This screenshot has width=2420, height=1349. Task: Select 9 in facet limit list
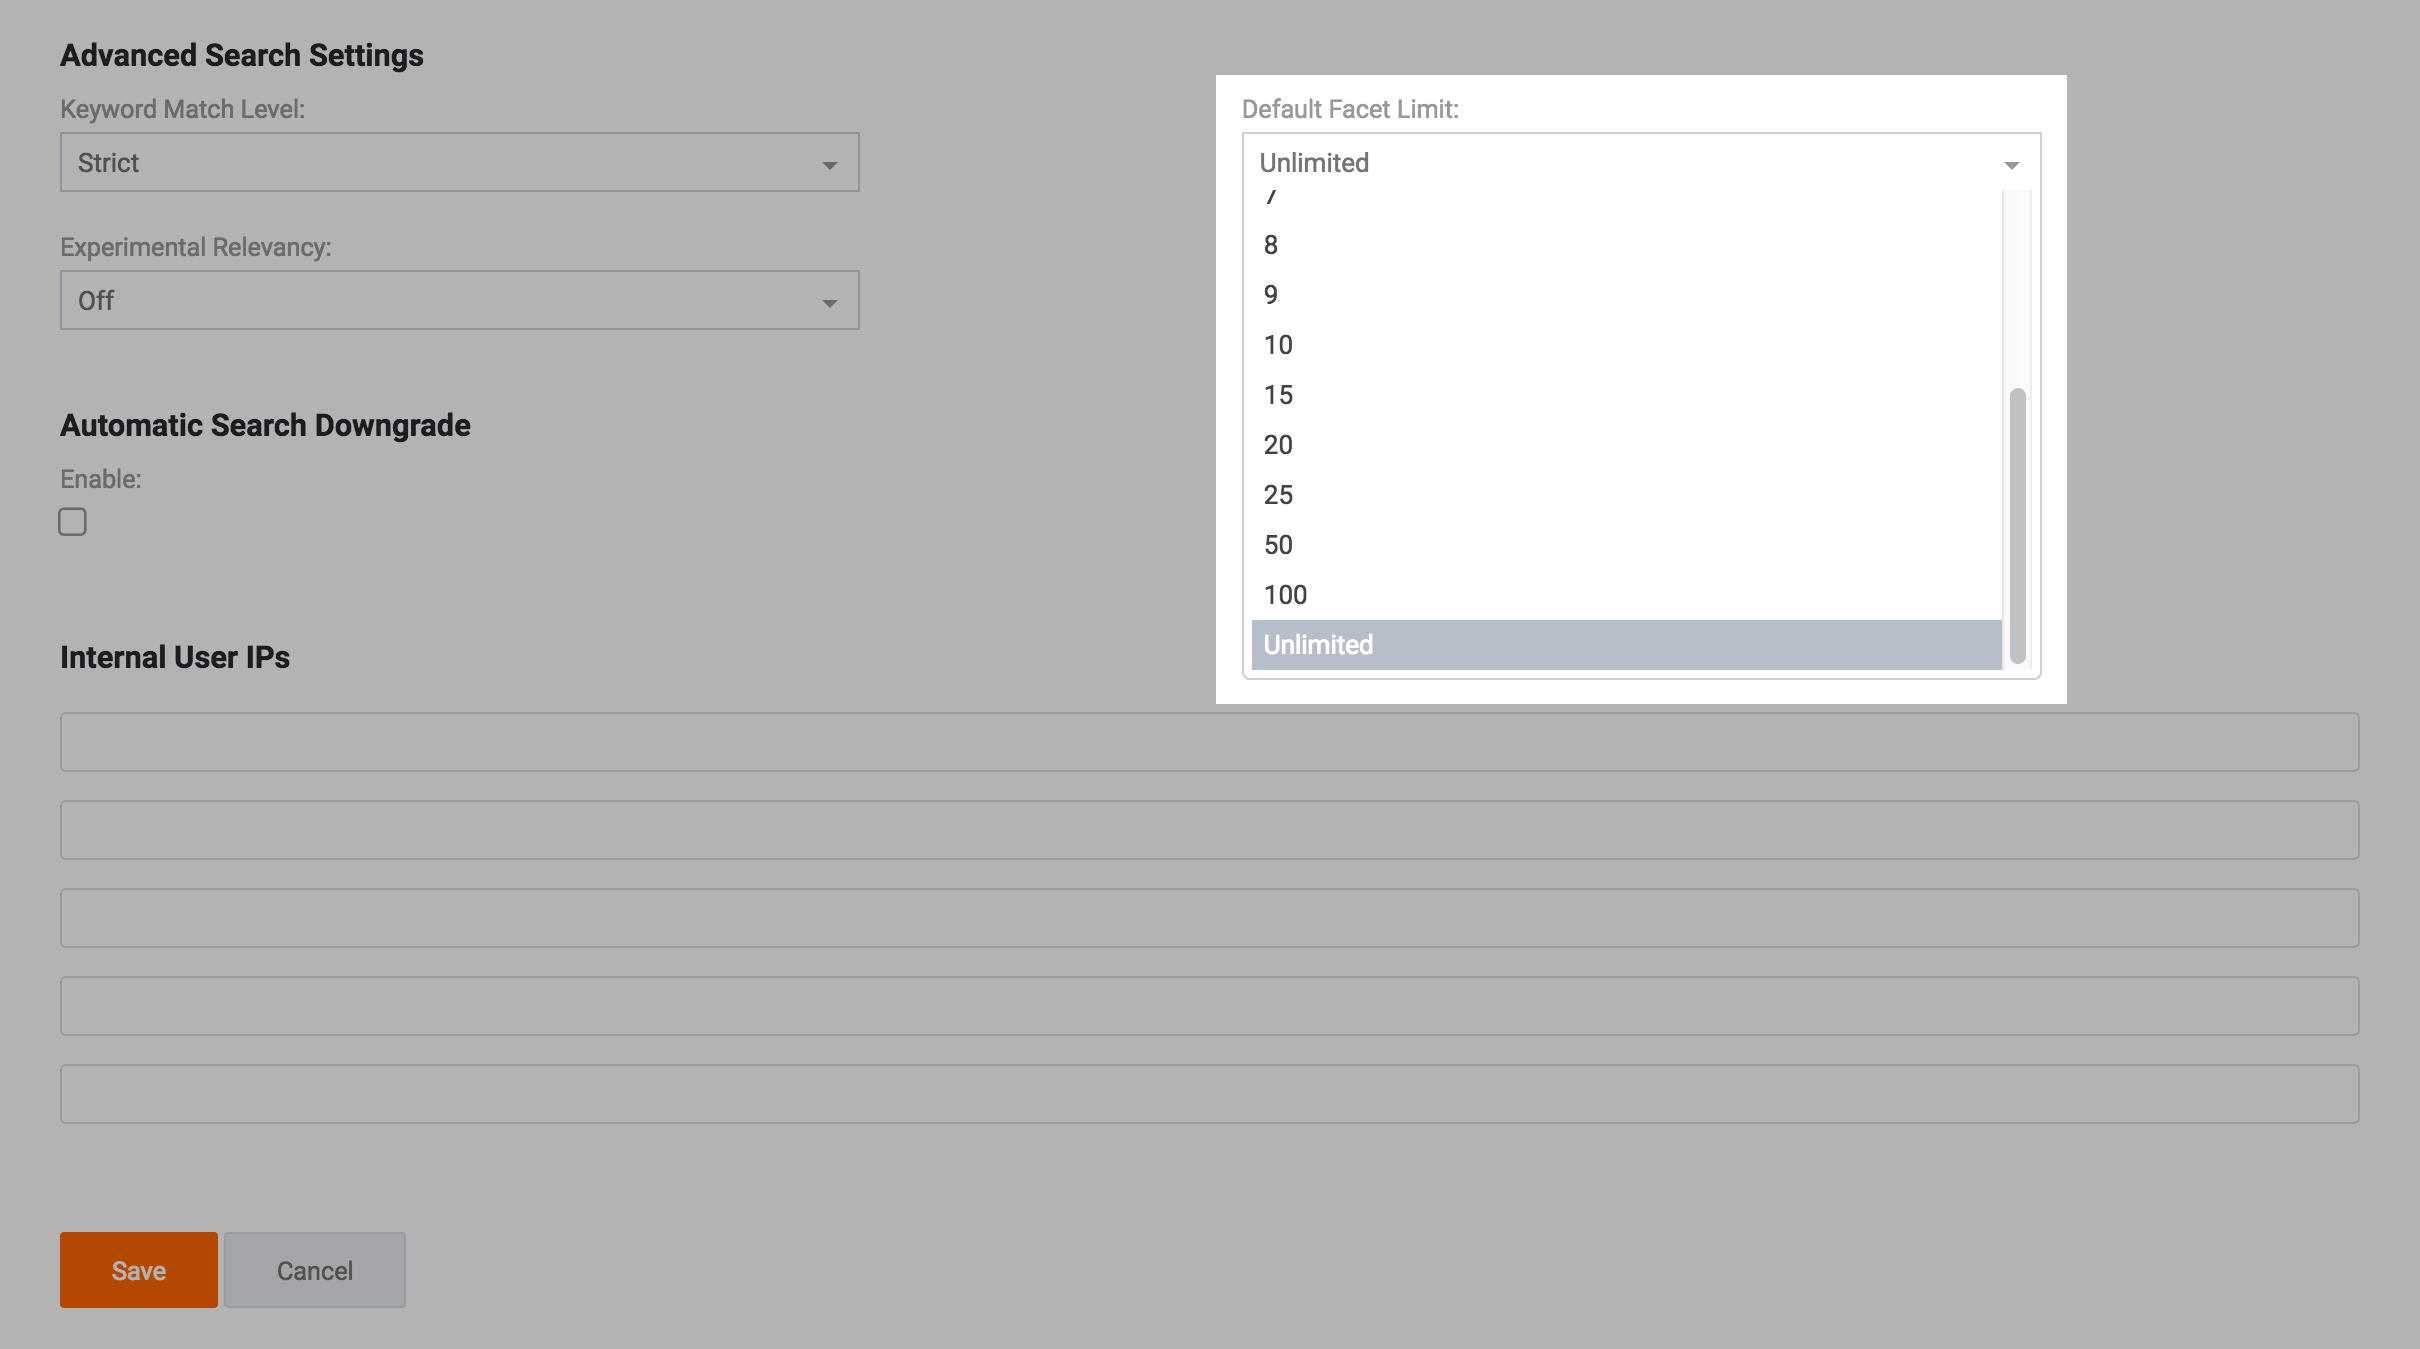tap(1626, 295)
